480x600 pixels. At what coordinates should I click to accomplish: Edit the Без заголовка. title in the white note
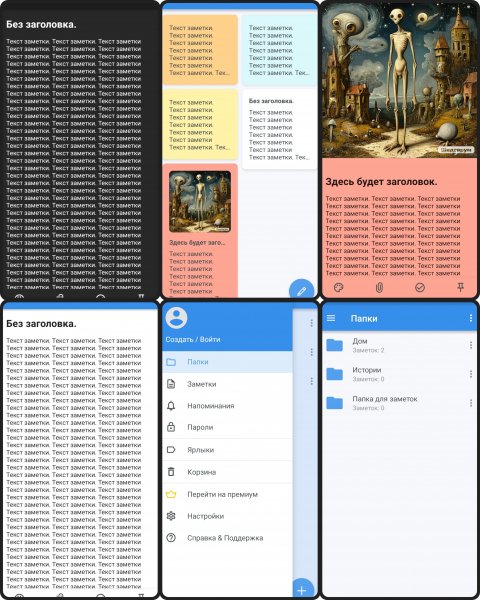[41, 324]
